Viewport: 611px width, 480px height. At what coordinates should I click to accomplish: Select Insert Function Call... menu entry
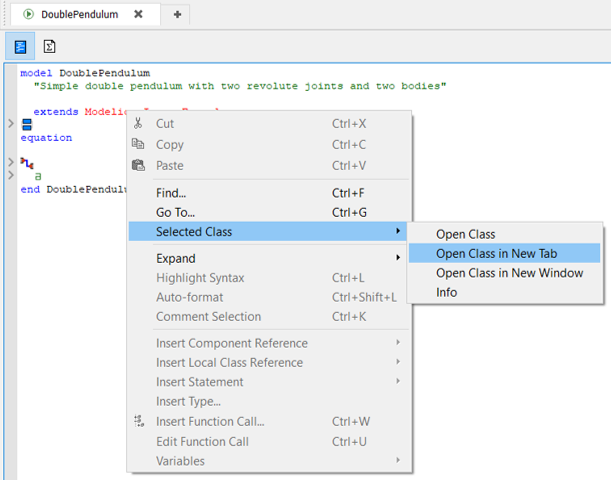click(x=270, y=422)
